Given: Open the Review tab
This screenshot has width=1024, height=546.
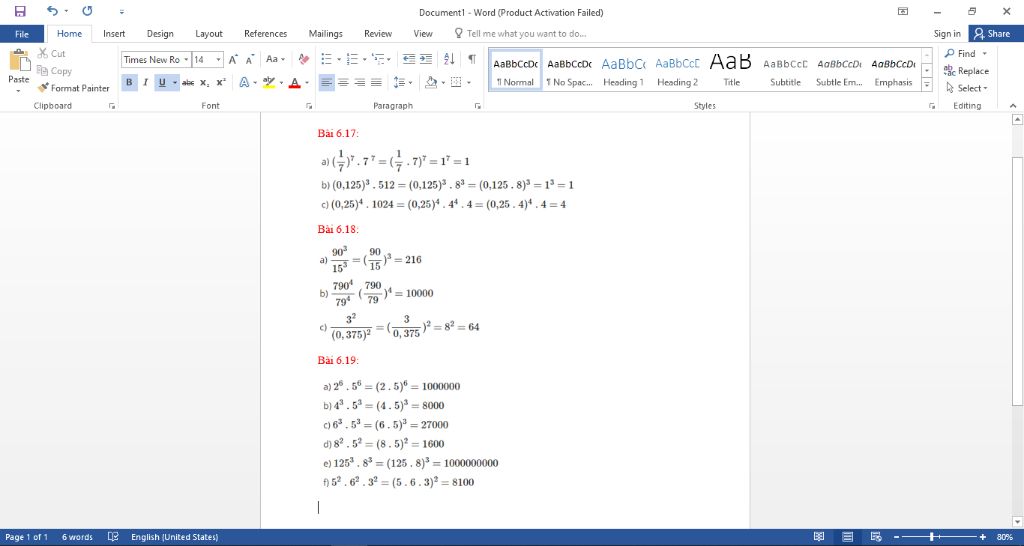Looking at the screenshot, I should (x=377, y=33).
